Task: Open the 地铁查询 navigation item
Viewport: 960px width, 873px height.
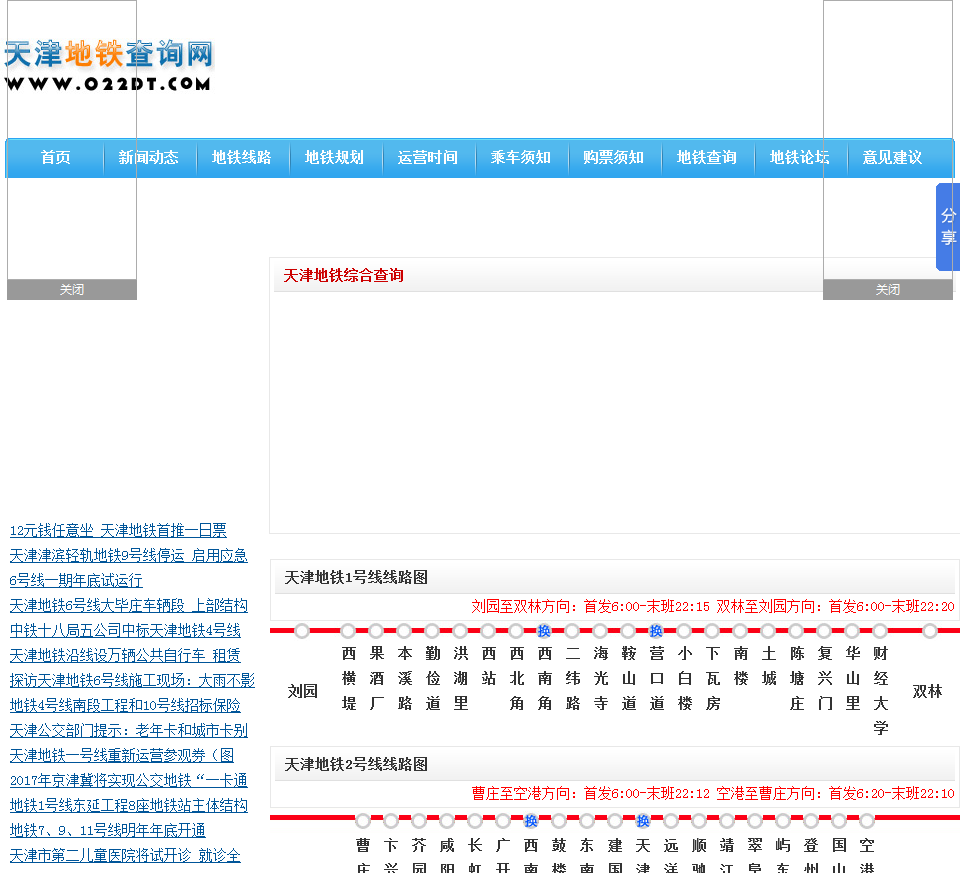Action: pyautogui.click(x=707, y=157)
